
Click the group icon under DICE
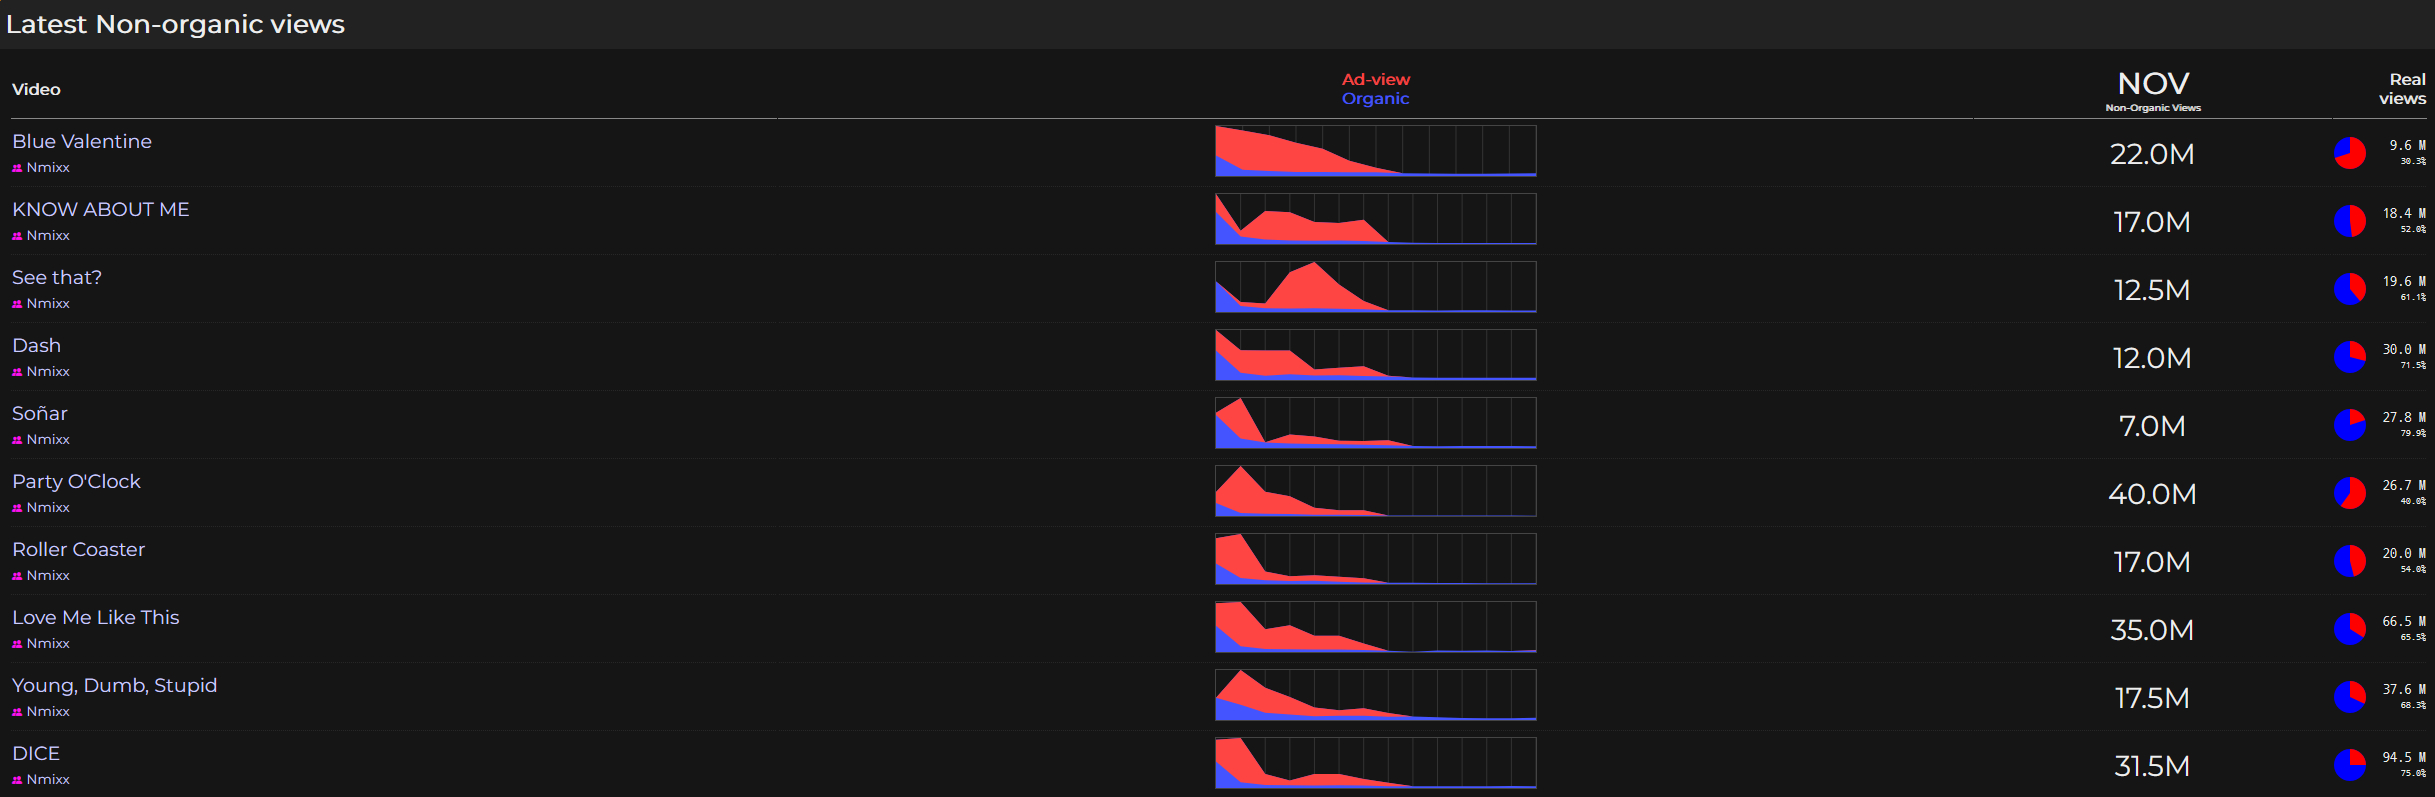[17, 780]
